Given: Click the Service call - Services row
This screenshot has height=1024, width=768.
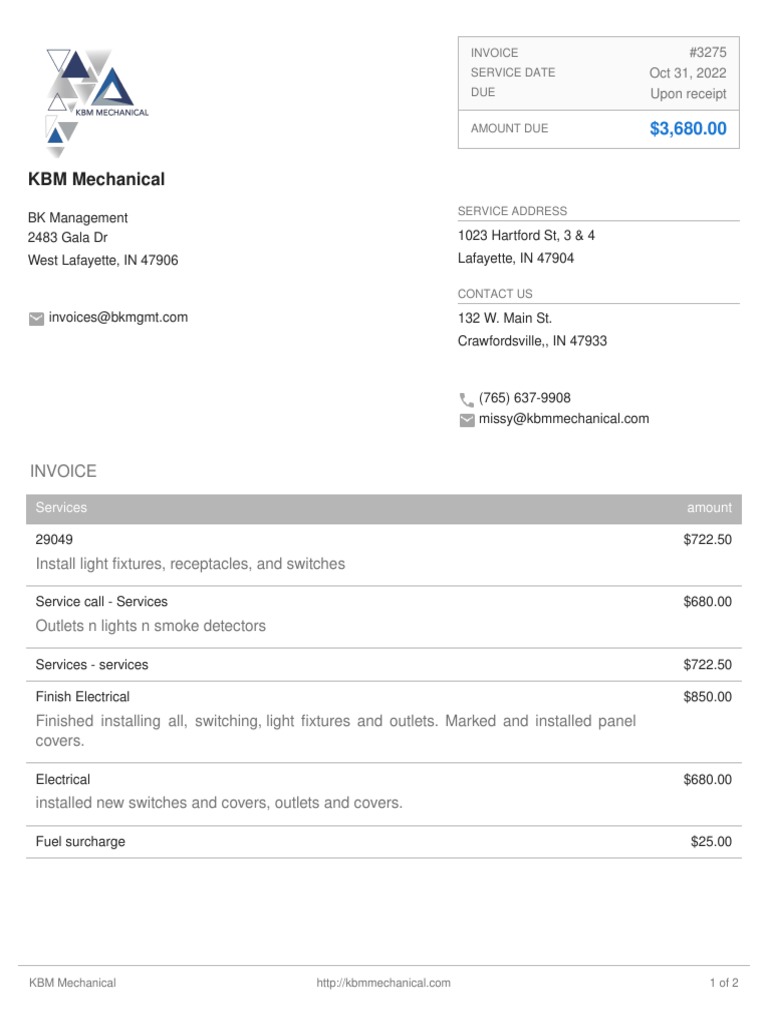Looking at the screenshot, I should click(x=102, y=602).
